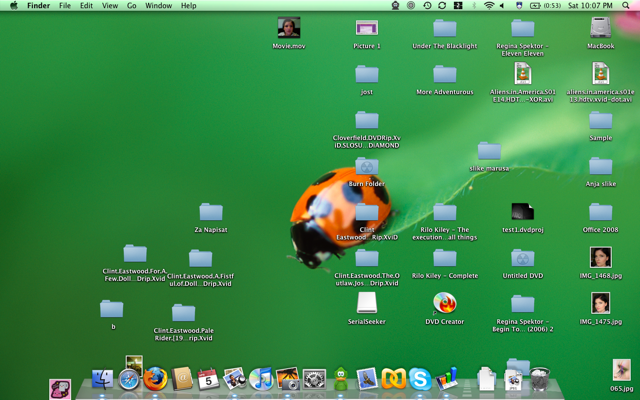Image resolution: width=640 pixels, height=400 pixels.
Task: Open the File menu
Action: pos(64,6)
